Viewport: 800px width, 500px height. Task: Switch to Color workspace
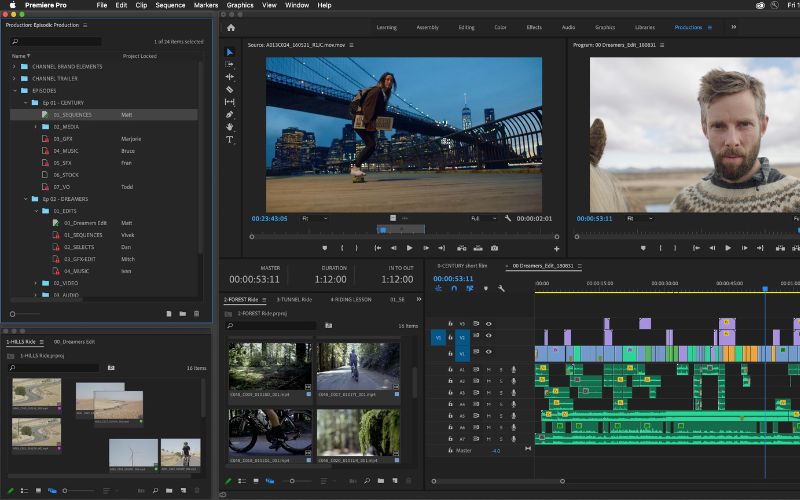click(500, 27)
